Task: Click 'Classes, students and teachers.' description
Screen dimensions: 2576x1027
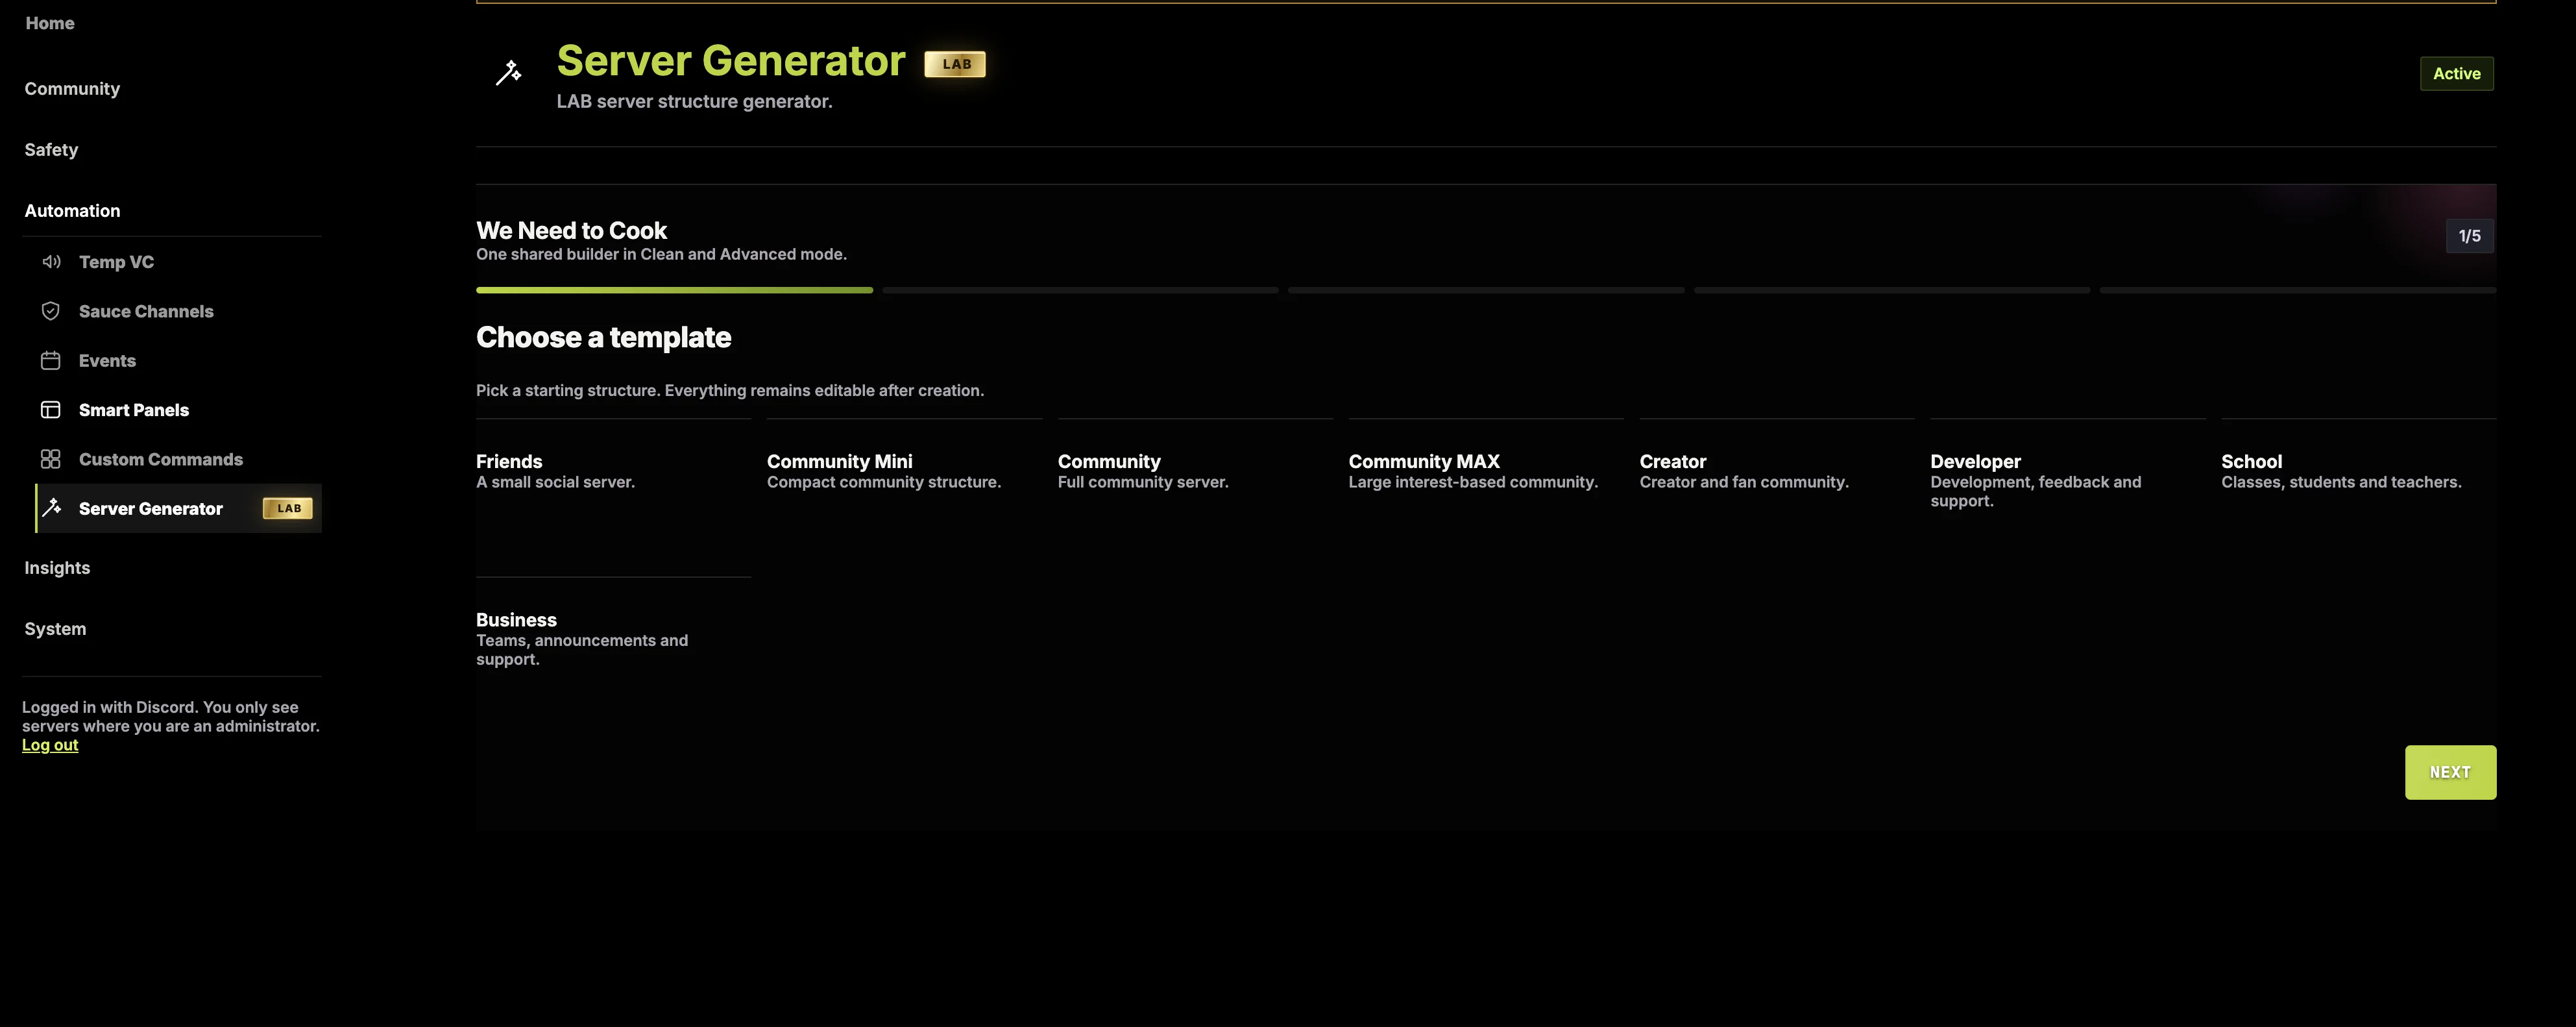Action: (x=2341, y=482)
